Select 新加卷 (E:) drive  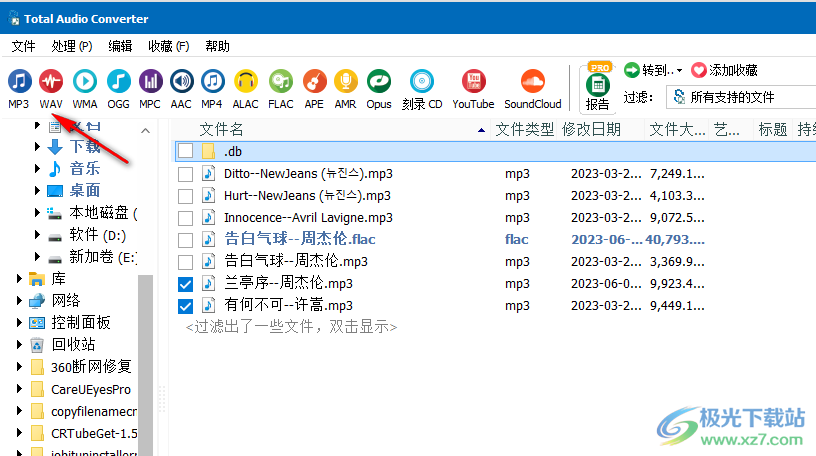(x=103, y=257)
